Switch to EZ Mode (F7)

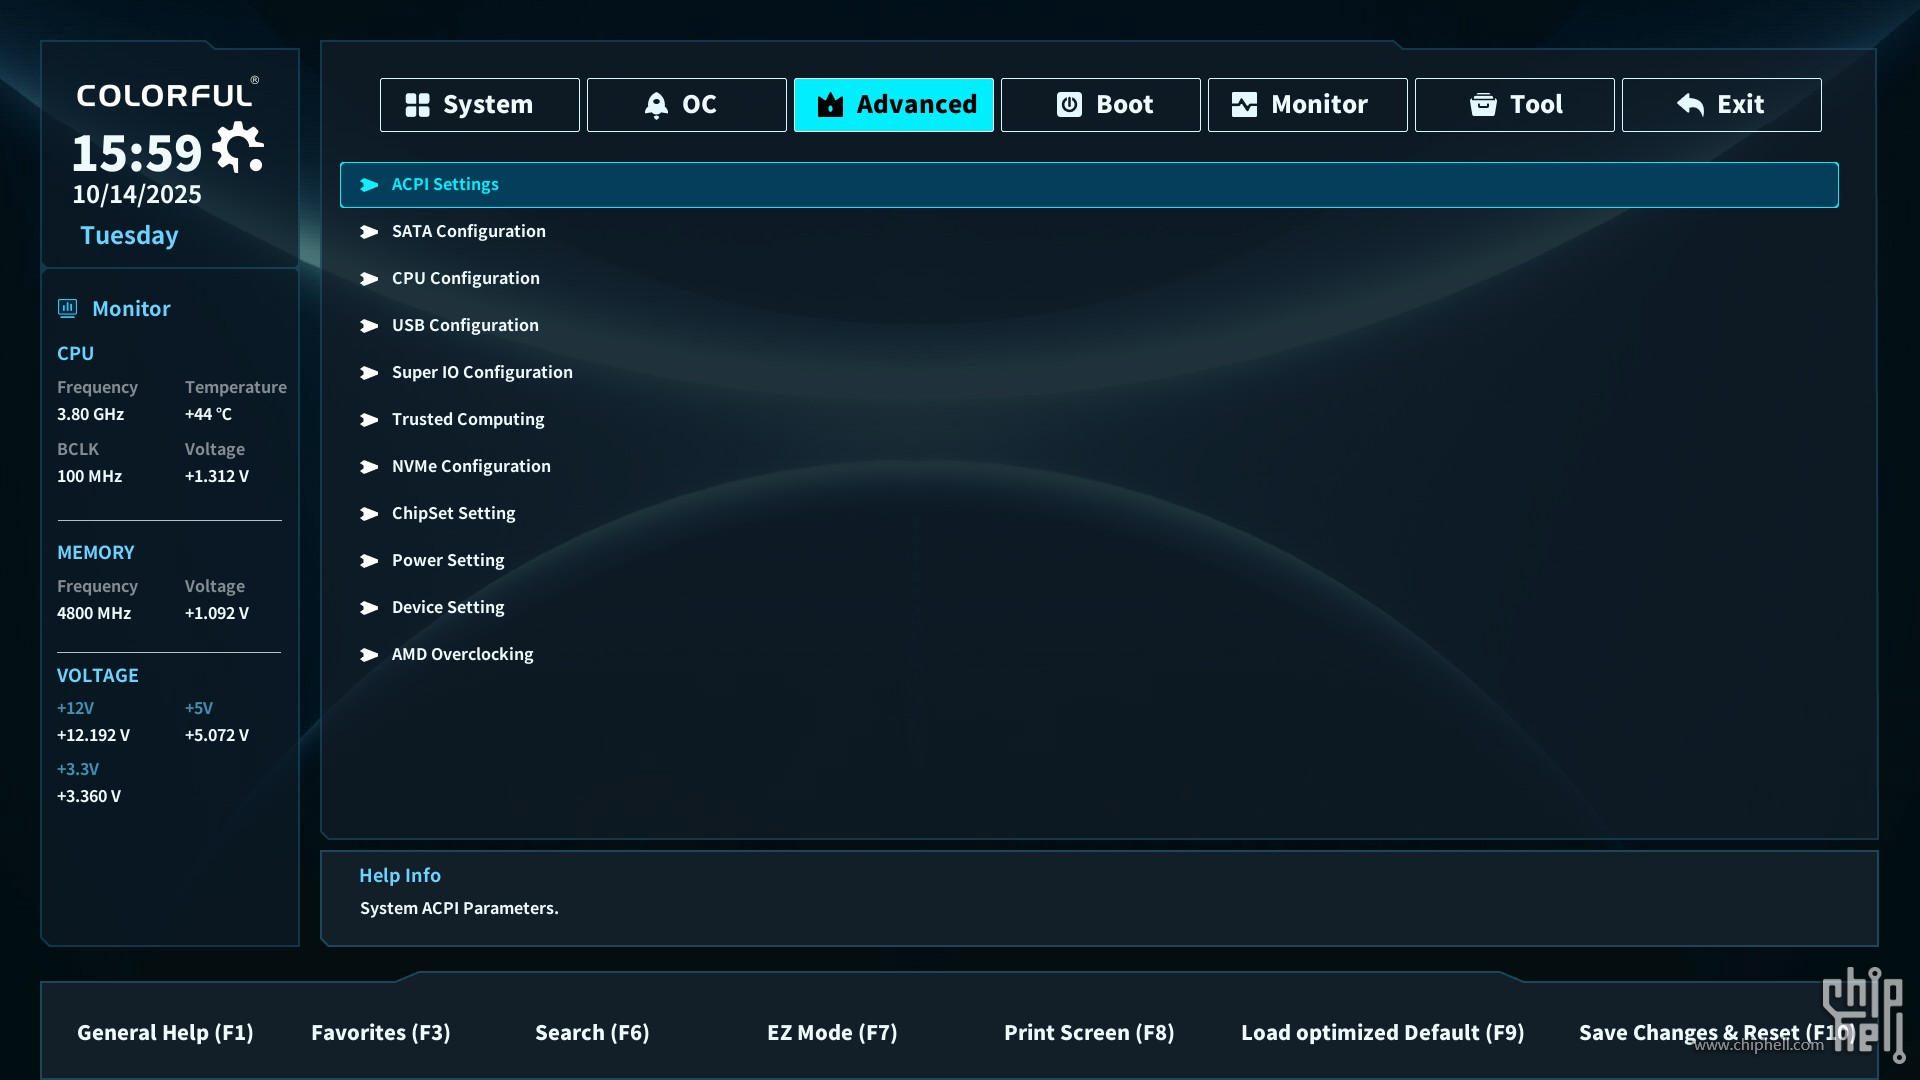tap(832, 1032)
